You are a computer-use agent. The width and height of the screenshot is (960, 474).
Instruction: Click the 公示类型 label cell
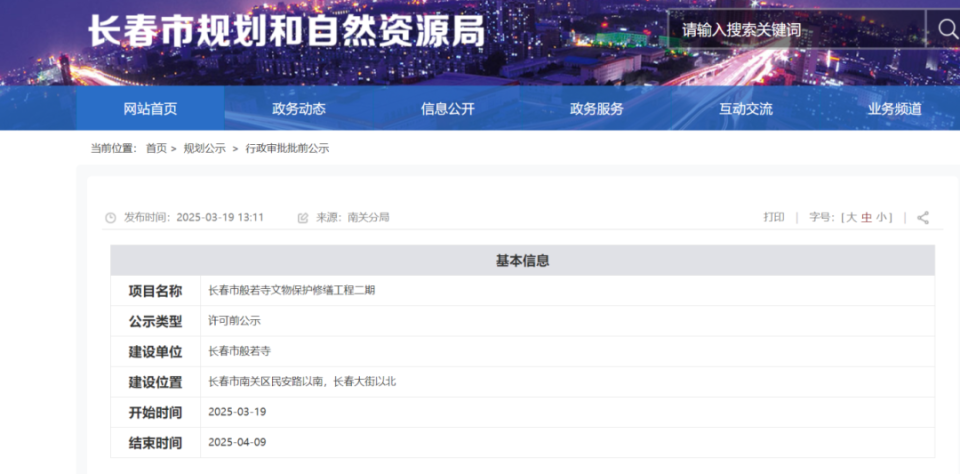pyautogui.click(x=156, y=321)
